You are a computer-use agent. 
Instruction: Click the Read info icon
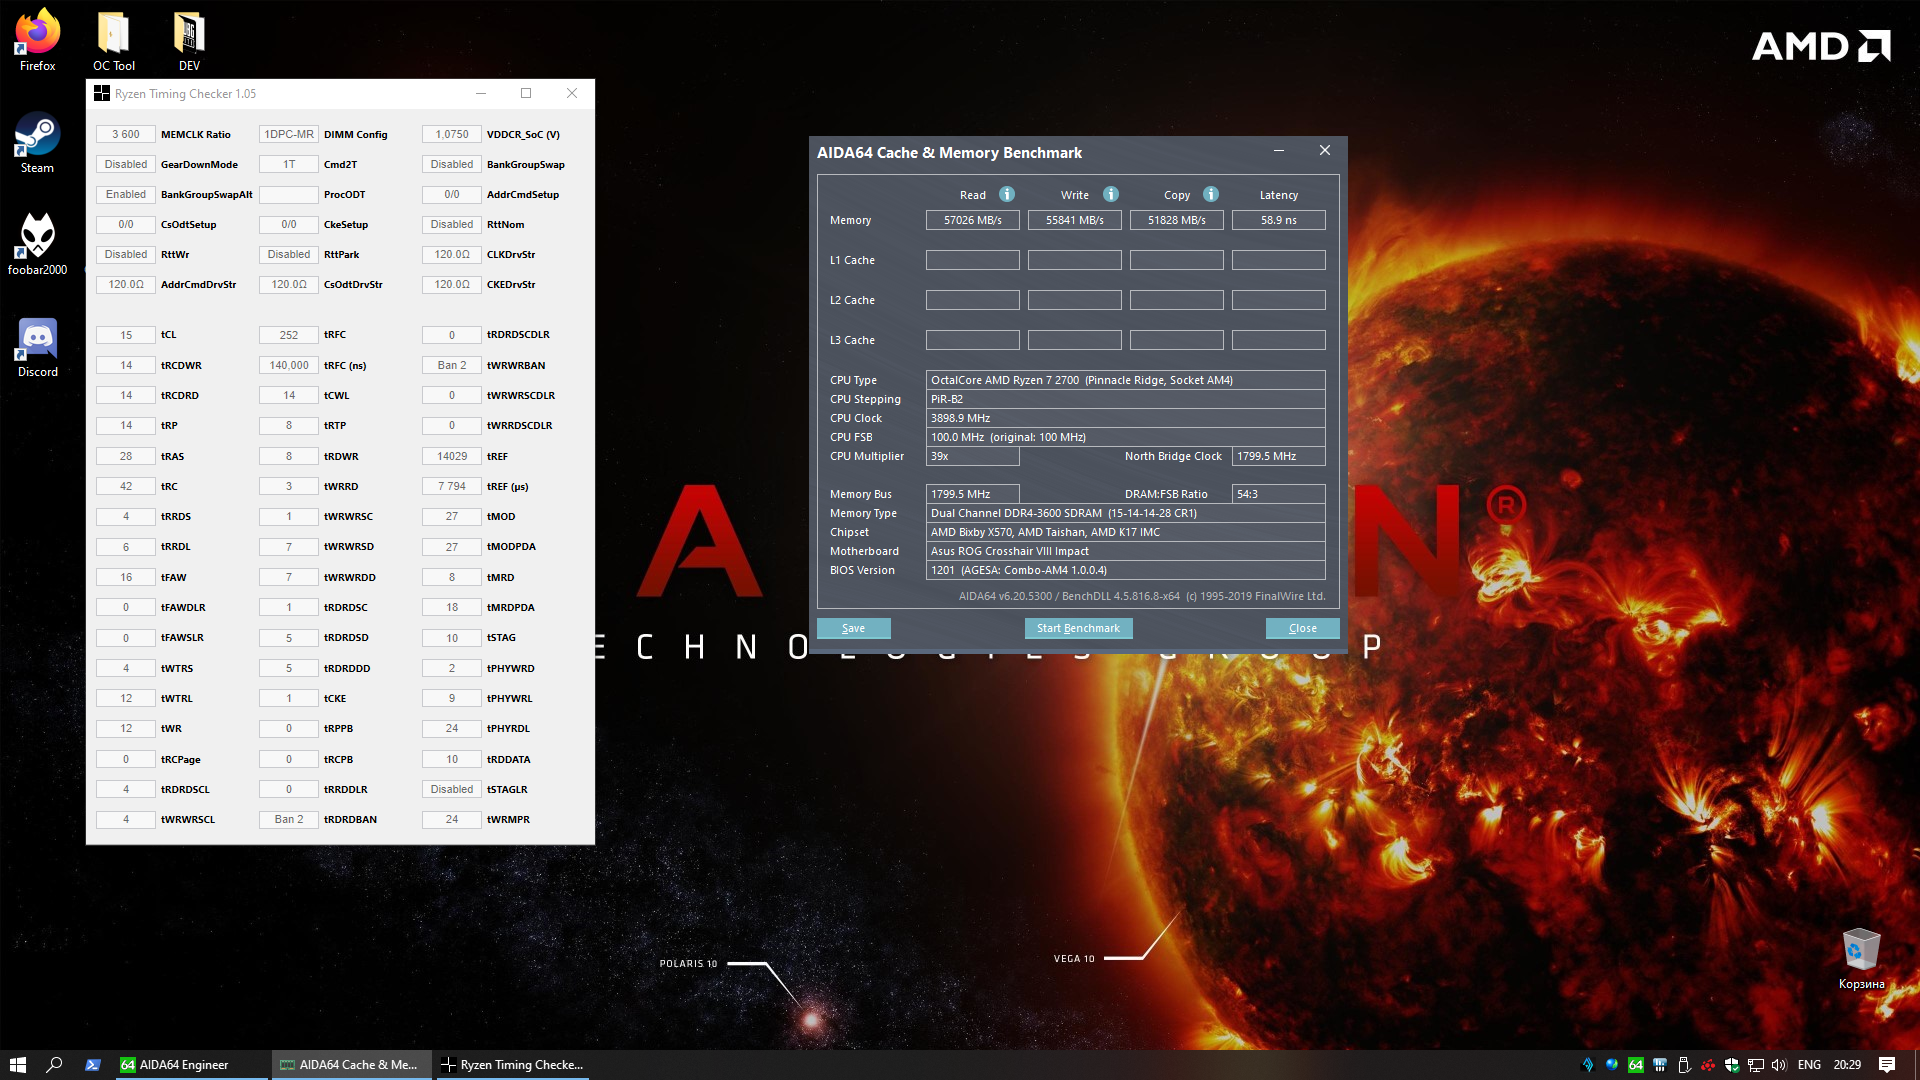coord(1007,194)
